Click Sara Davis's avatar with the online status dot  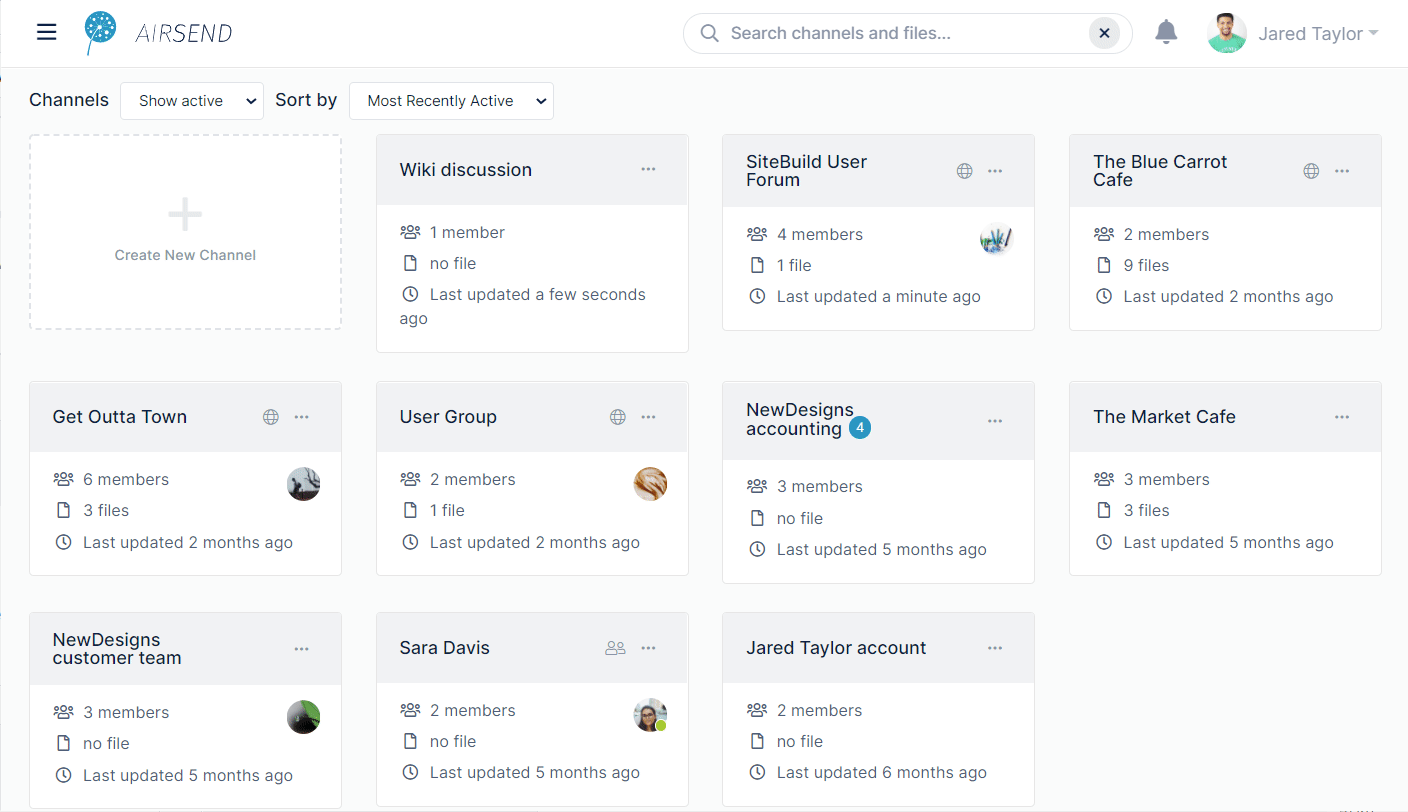650,715
